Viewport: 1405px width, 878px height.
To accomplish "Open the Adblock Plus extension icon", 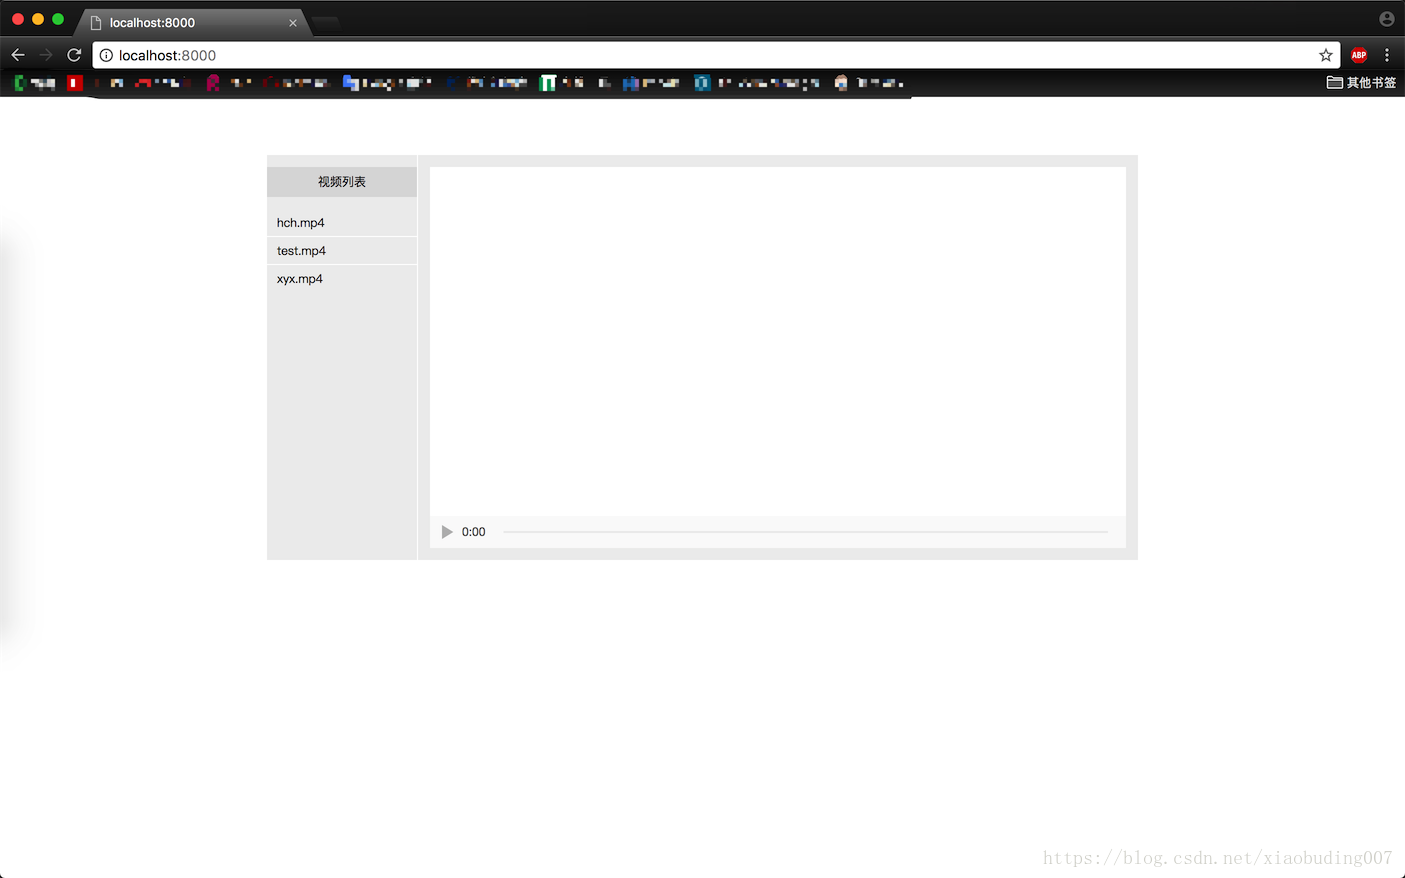I will pos(1358,55).
